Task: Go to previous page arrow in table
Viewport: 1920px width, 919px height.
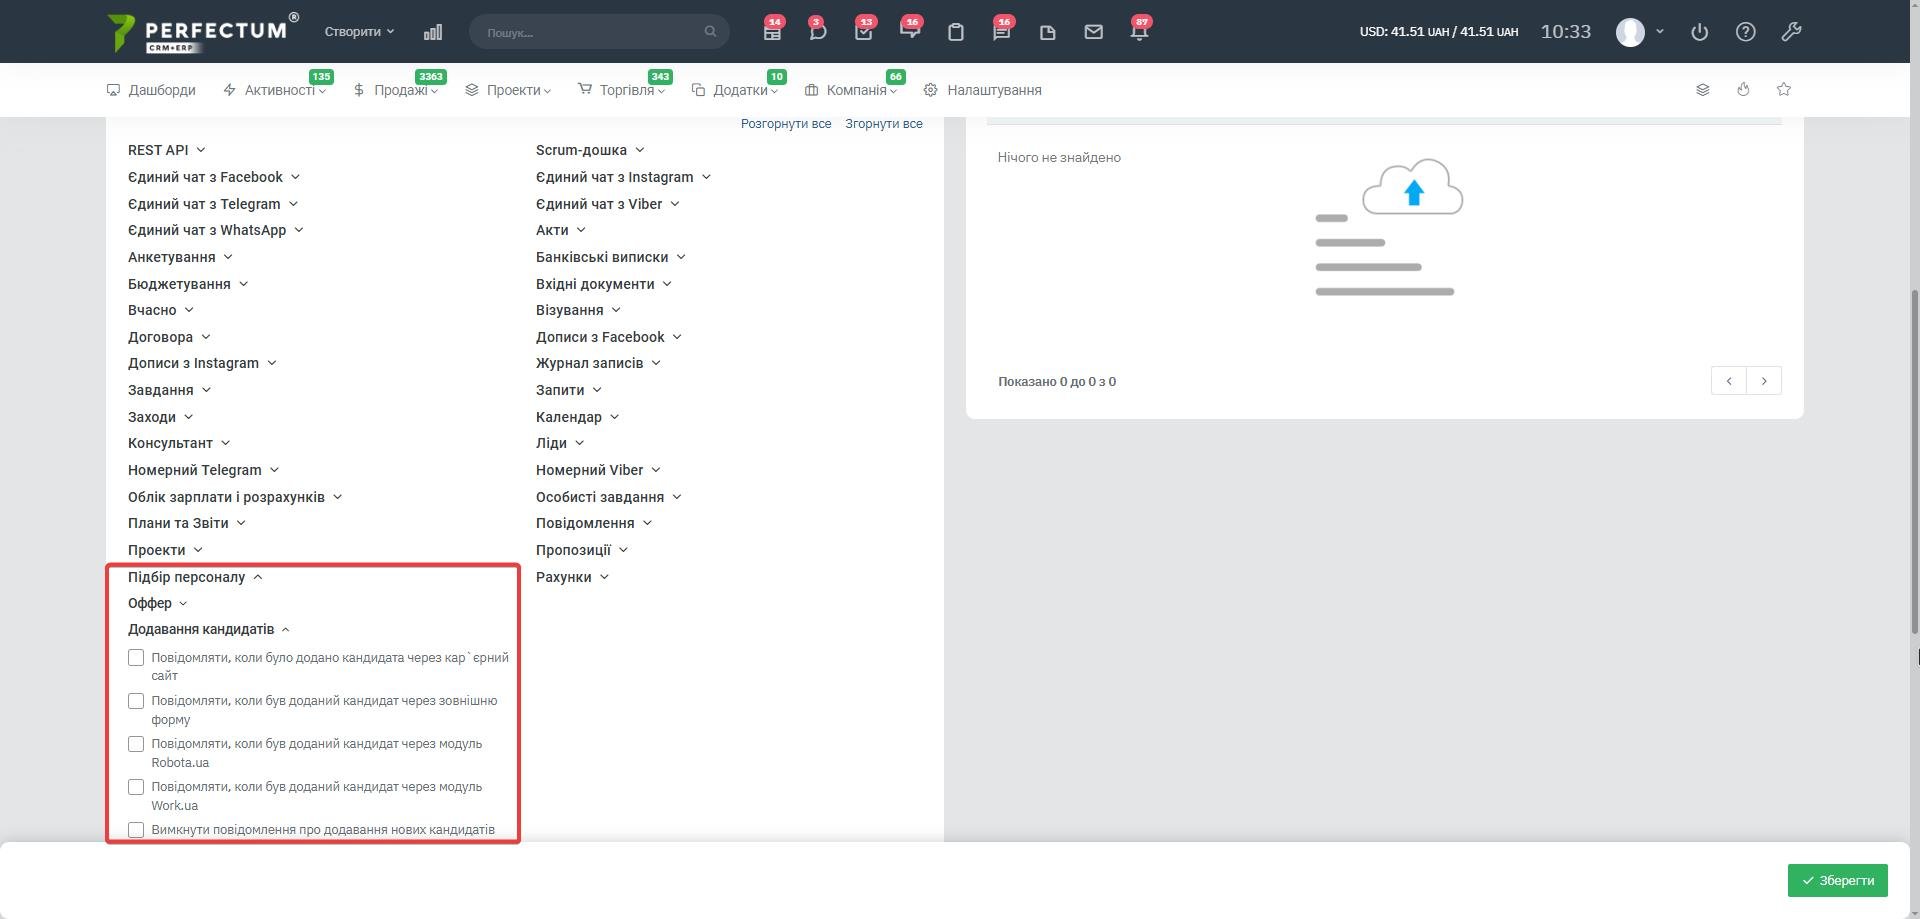Action: pos(1729,381)
